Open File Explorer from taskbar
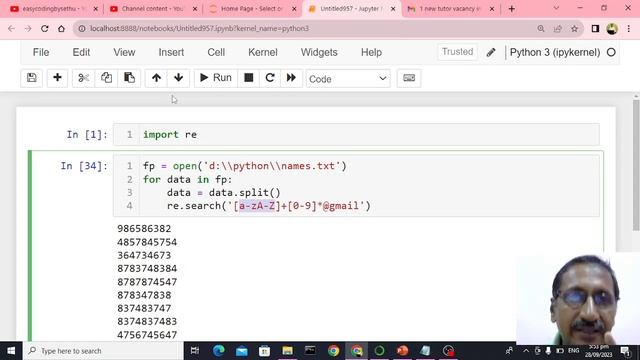Image resolution: width=640 pixels, height=360 pixels. tap(287, 351)
